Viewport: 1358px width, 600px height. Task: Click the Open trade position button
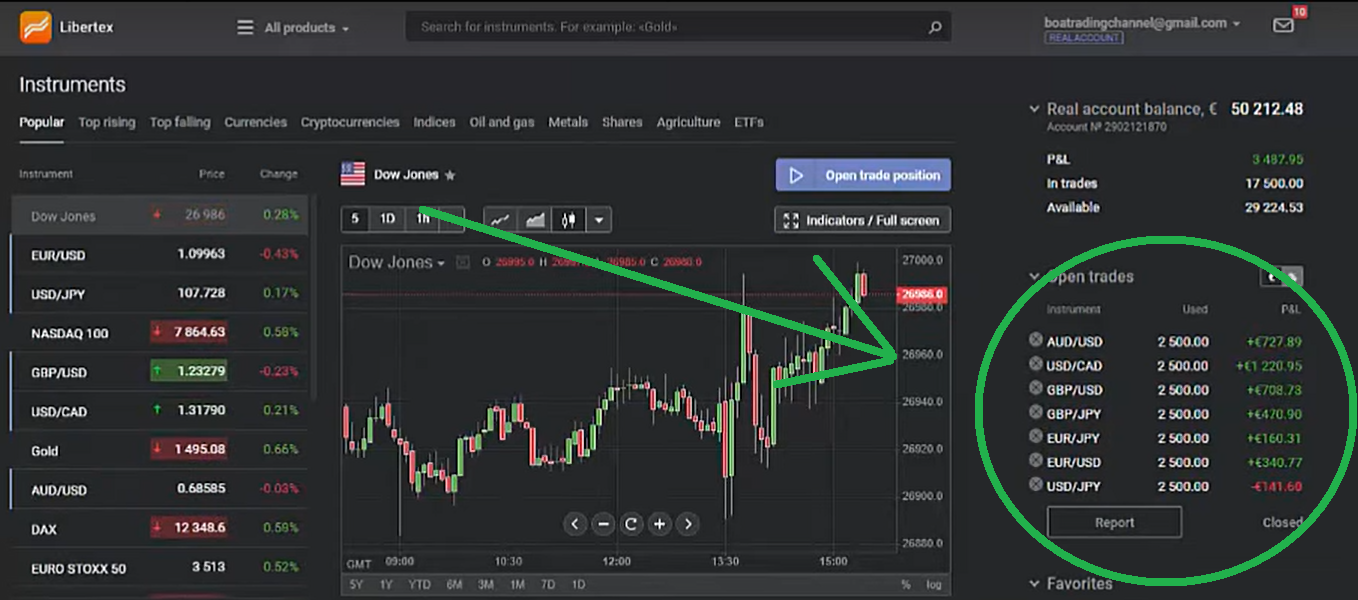863,175
